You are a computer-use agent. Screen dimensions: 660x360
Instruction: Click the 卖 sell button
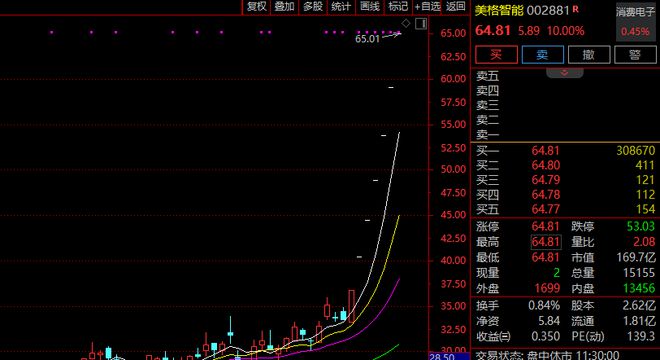click(x=543, y=55)
